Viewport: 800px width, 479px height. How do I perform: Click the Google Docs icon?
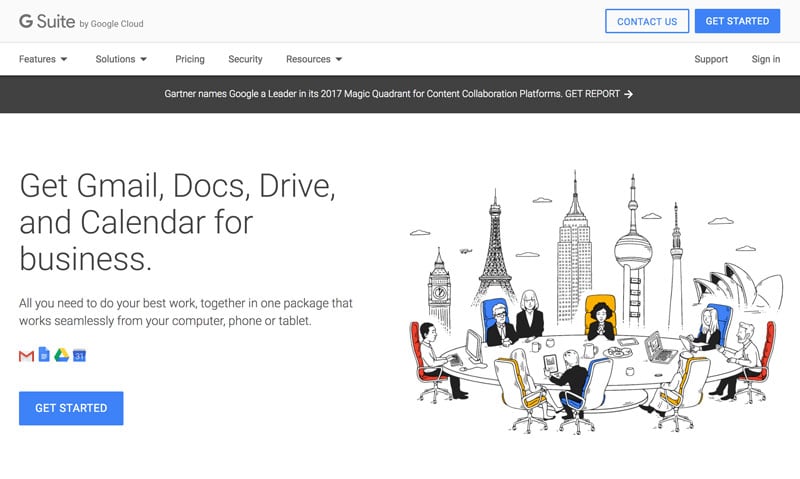tap(44, 354)
